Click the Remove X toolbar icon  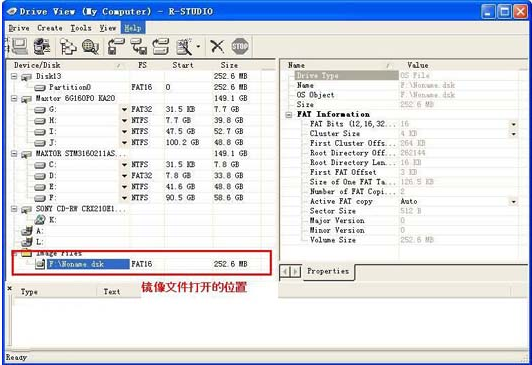pyautogui.click(x=217, y=46)
